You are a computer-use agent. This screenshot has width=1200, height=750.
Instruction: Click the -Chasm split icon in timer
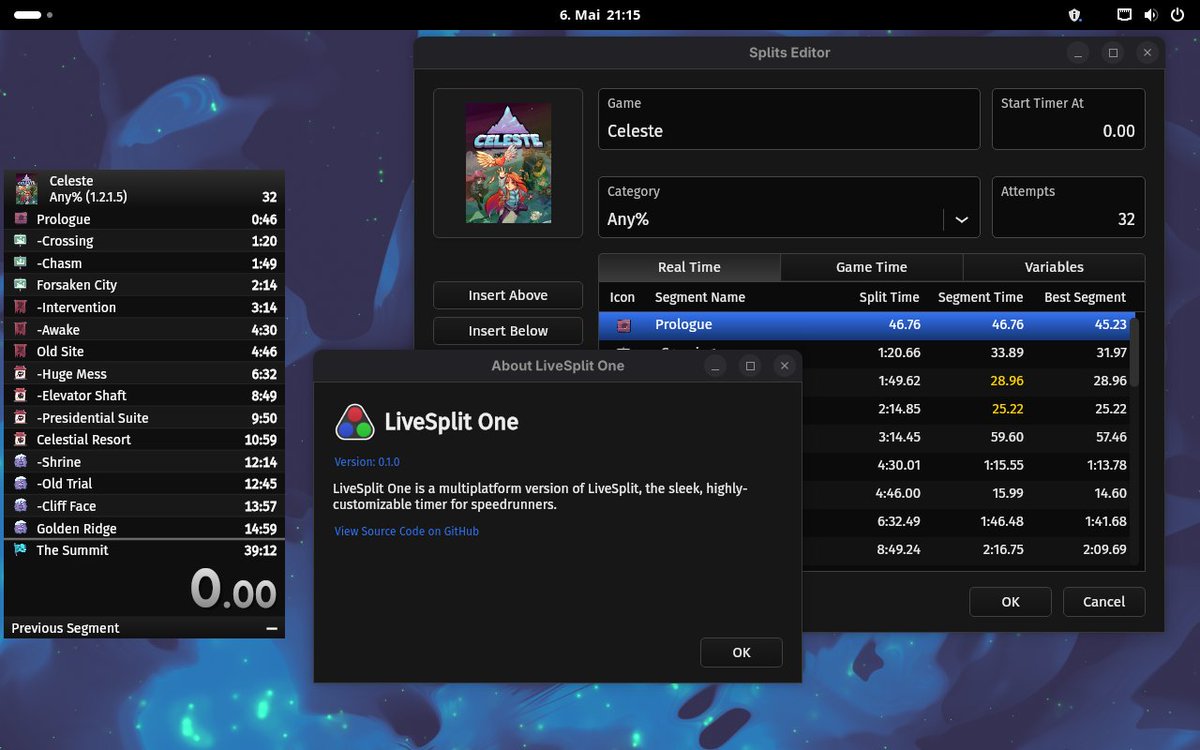click(20, 263)
